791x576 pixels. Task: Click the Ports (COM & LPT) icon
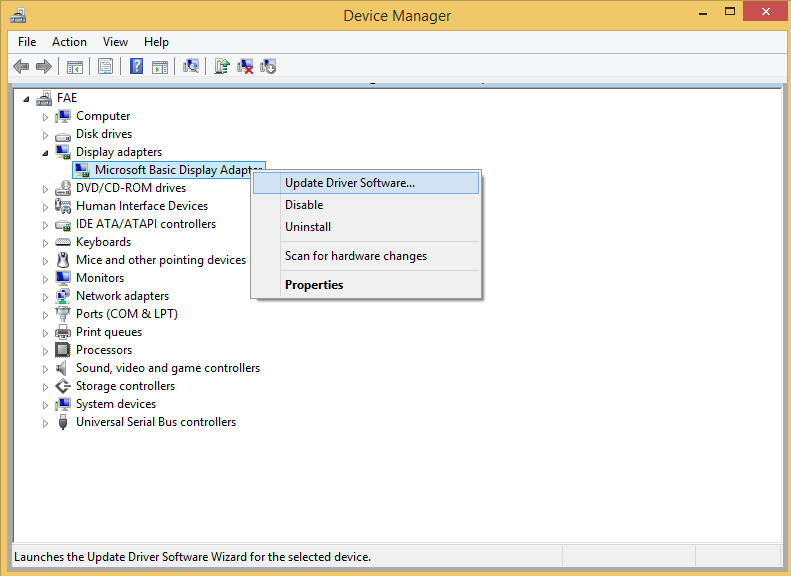(x=63, y=314)
